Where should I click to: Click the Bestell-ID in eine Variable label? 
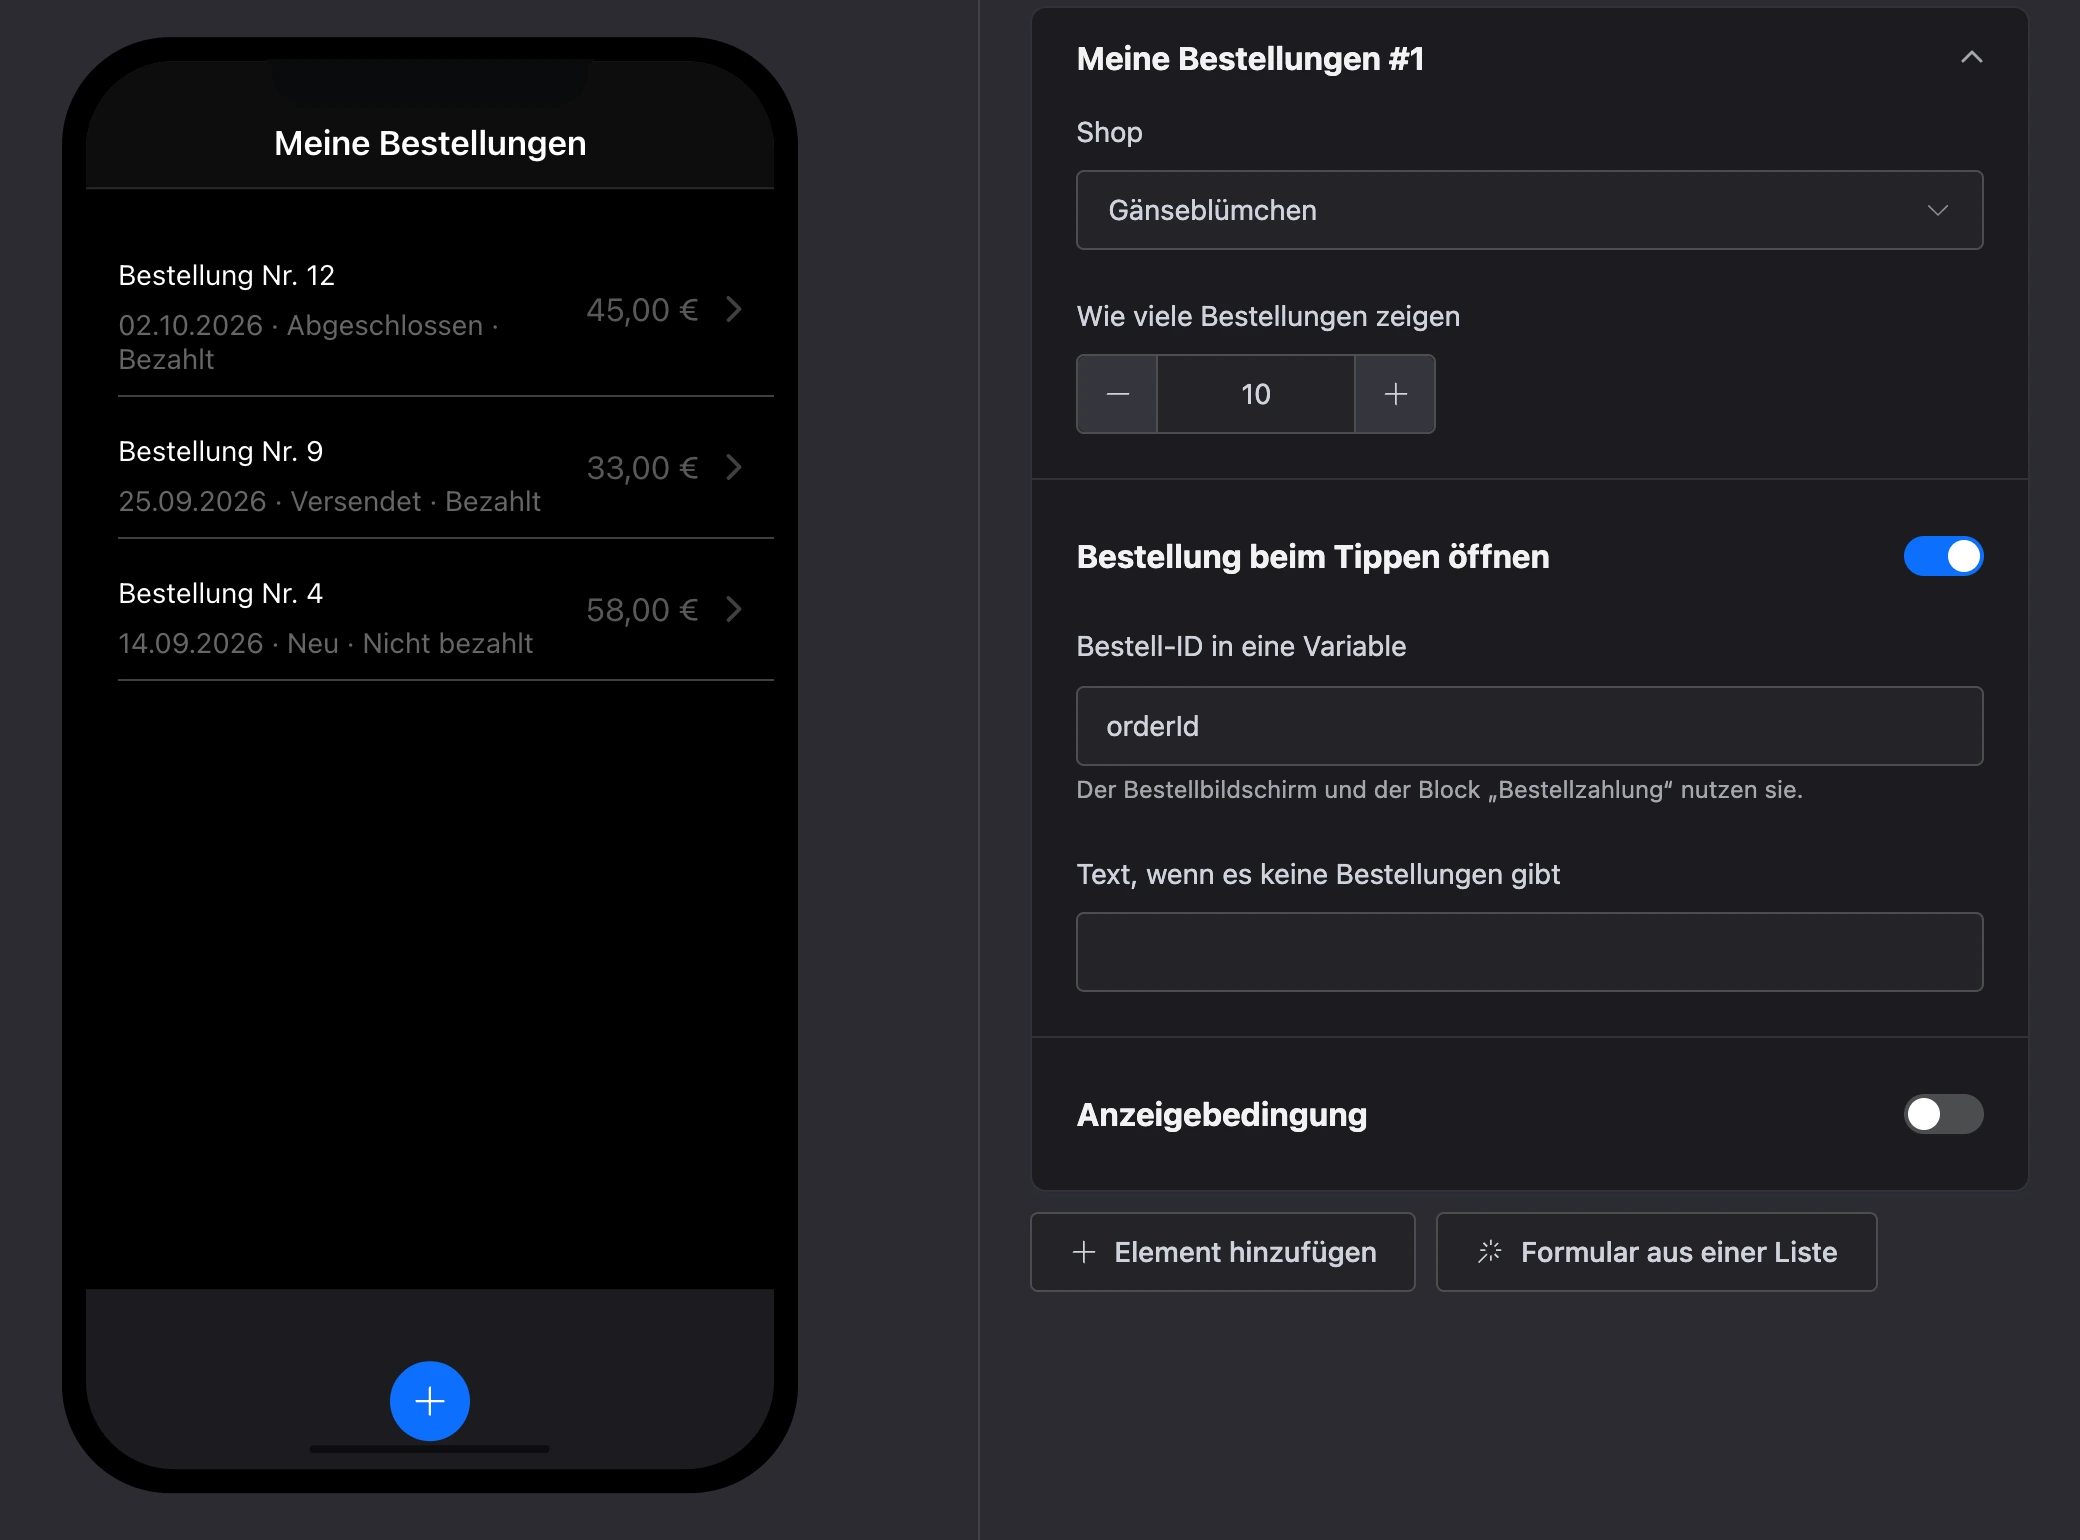1241,646
